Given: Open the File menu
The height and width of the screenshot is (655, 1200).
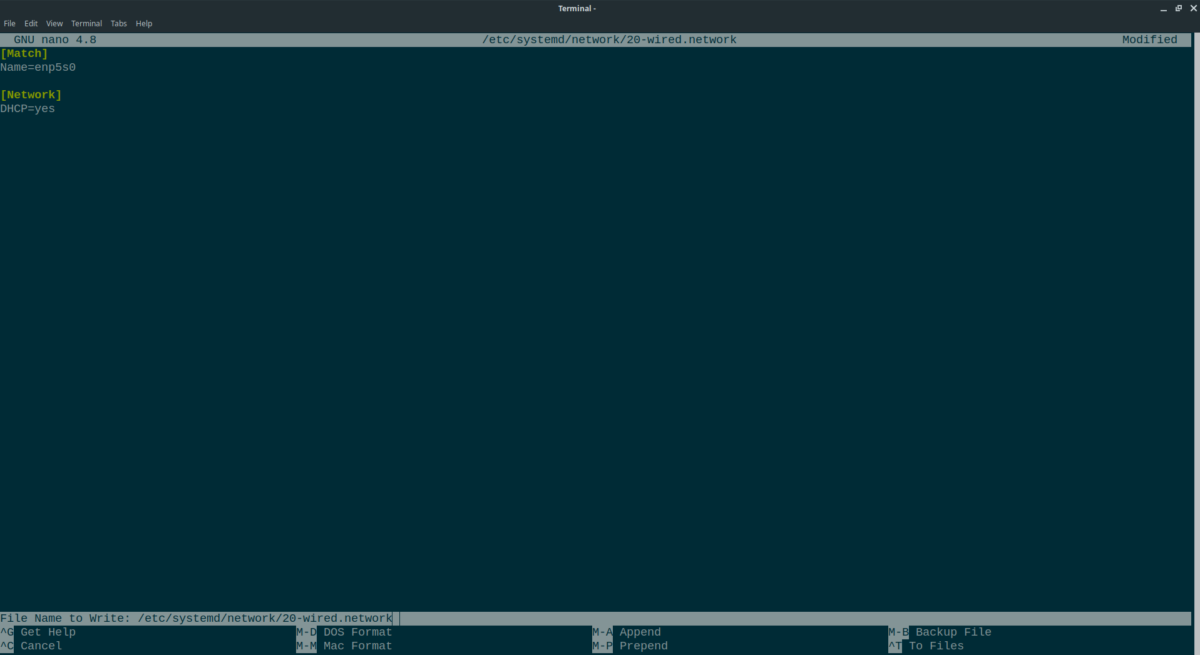Looking at the screenshot, I should coord(10,23).
